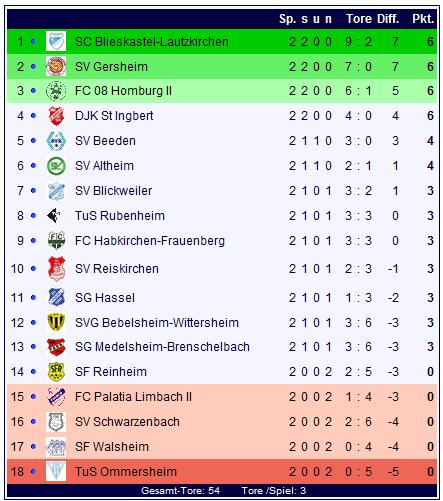Click the DJK St Ingbert red crest
The height and width of the screenshot is (501, 443).
point(56,116)
